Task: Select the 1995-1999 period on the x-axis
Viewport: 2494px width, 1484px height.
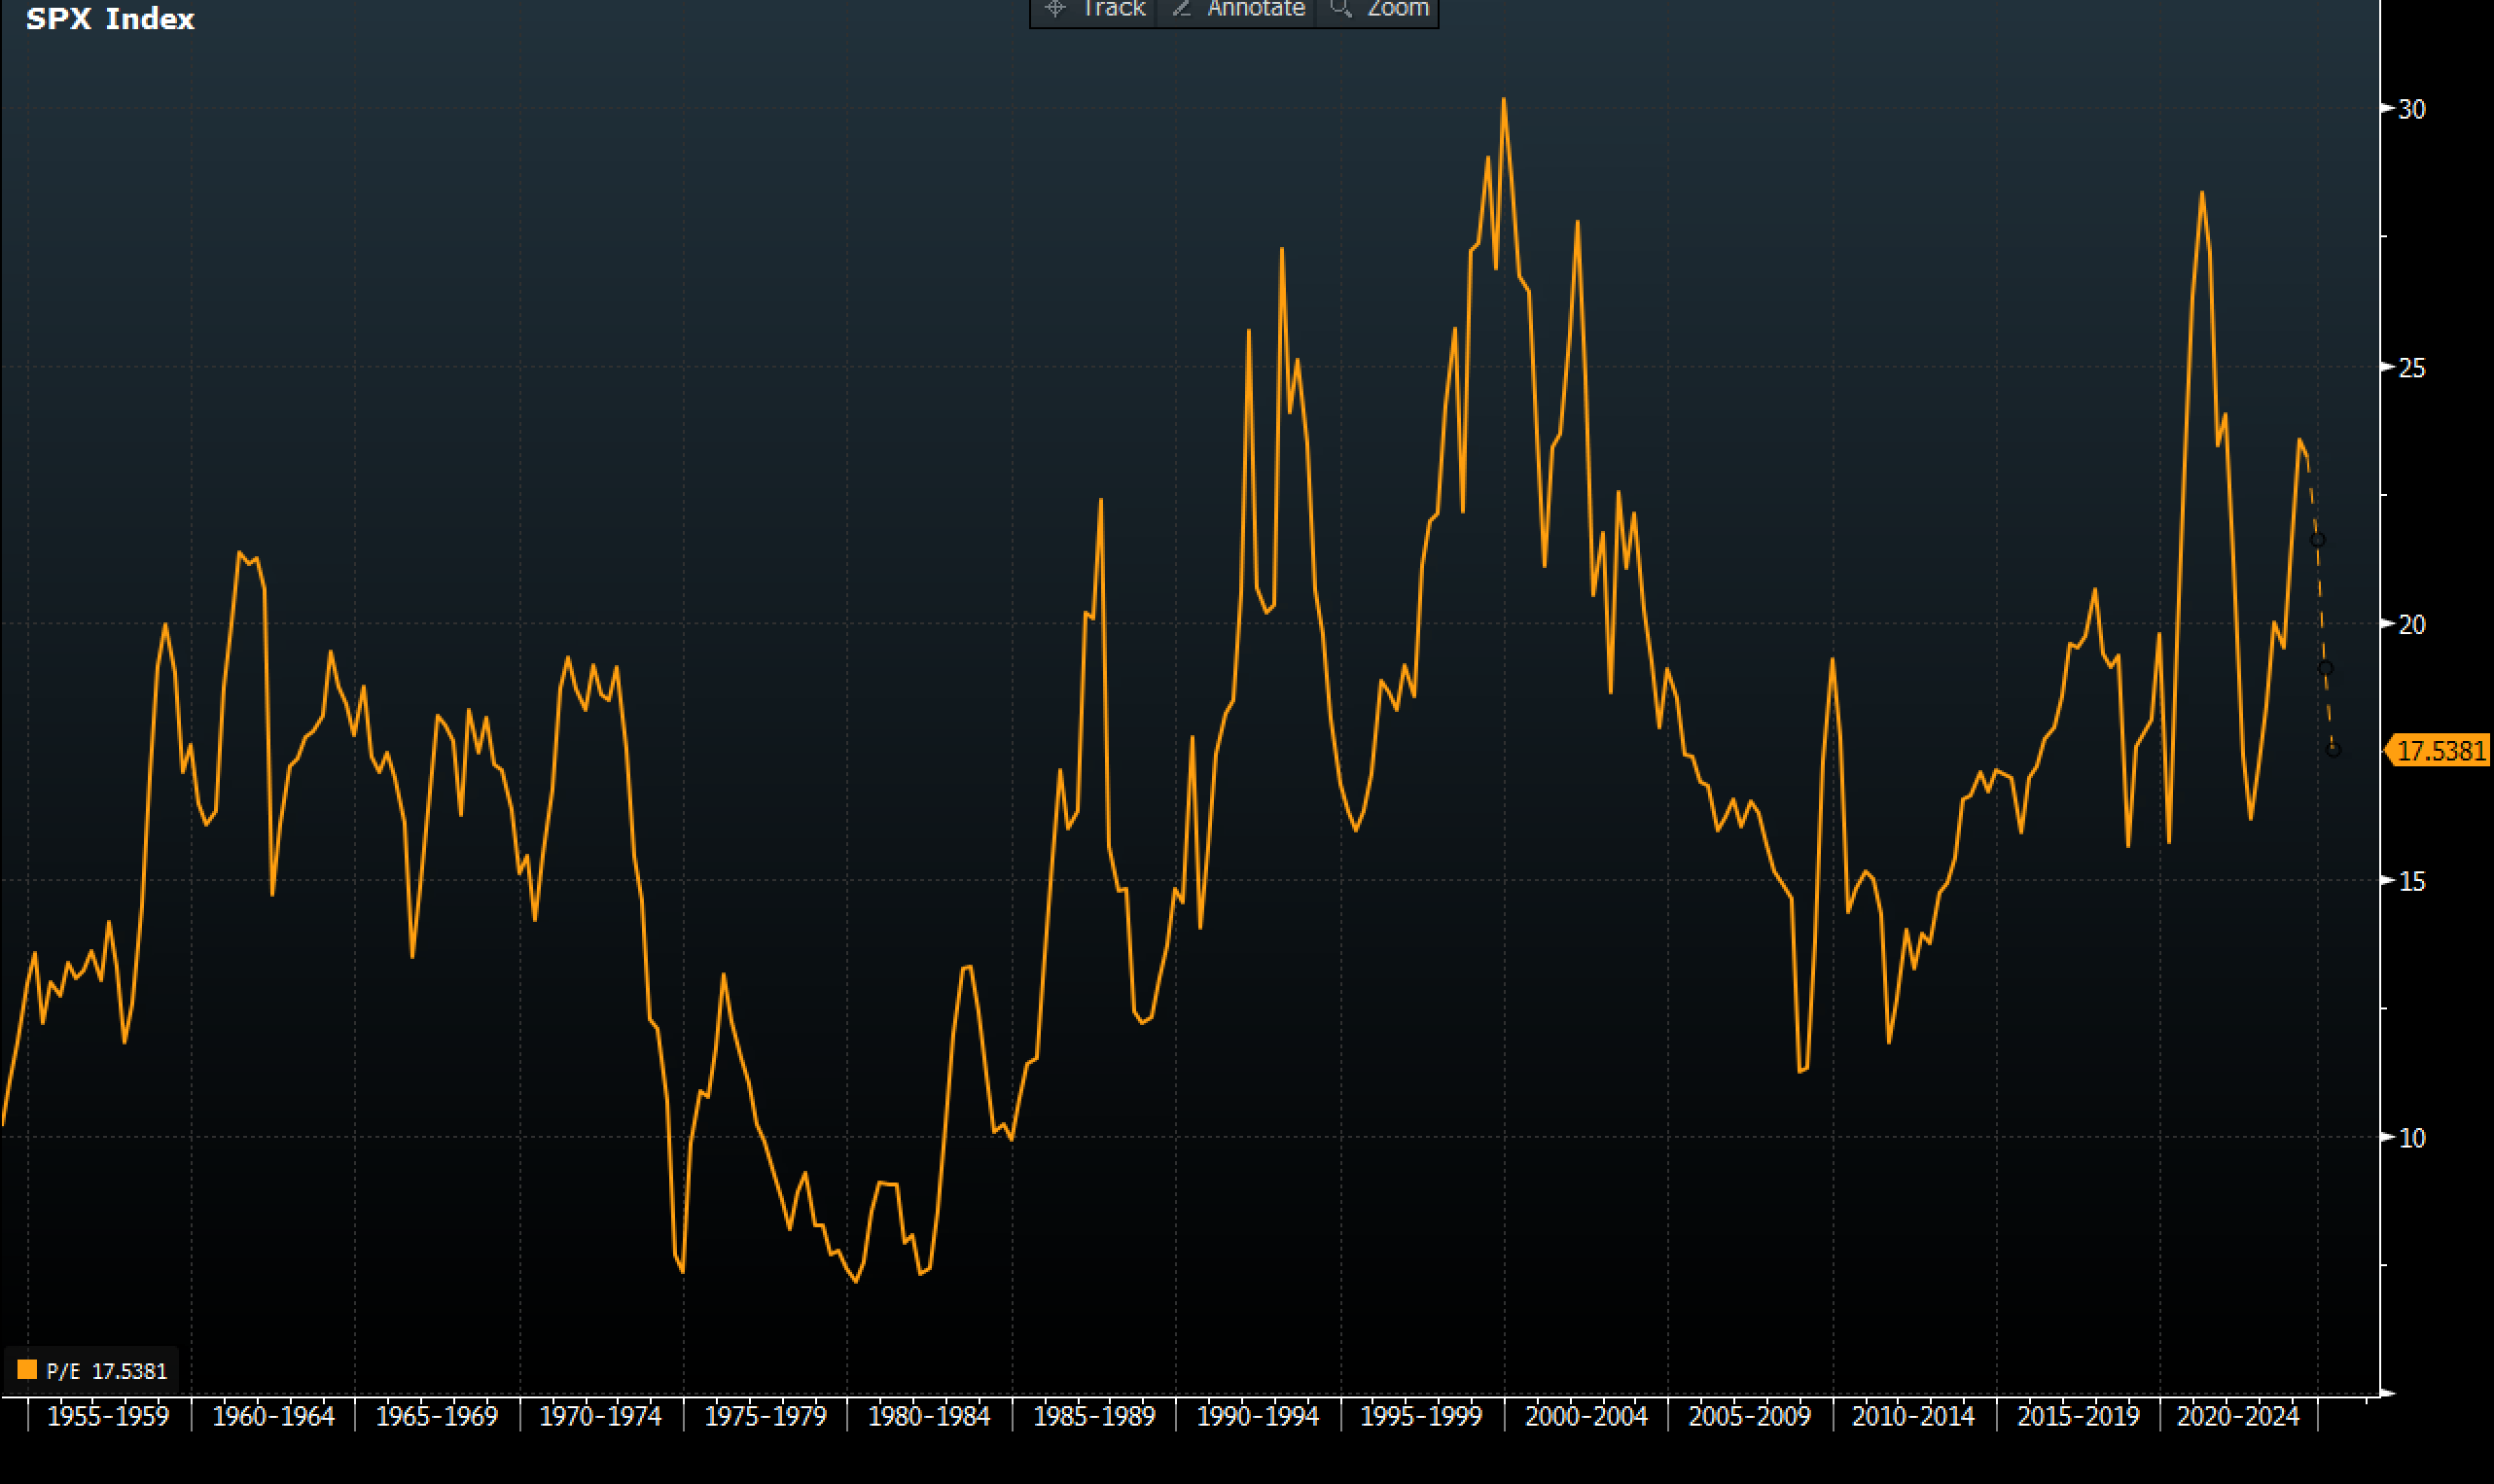Action: click(x=1421, y=1416)
